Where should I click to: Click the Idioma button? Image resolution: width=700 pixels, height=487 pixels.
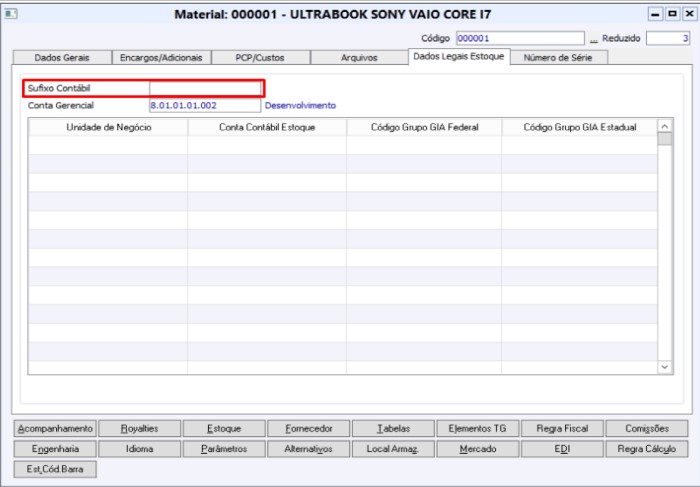[x=140, y=449]
